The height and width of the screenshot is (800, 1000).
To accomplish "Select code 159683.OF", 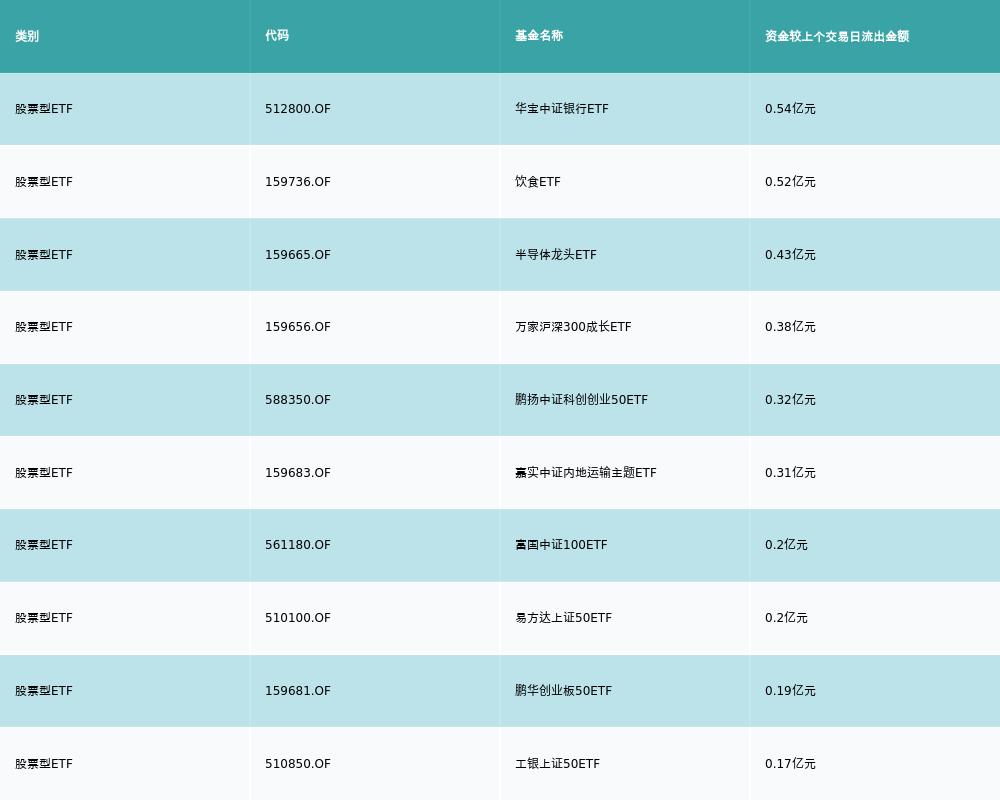I will coord(298,472).
